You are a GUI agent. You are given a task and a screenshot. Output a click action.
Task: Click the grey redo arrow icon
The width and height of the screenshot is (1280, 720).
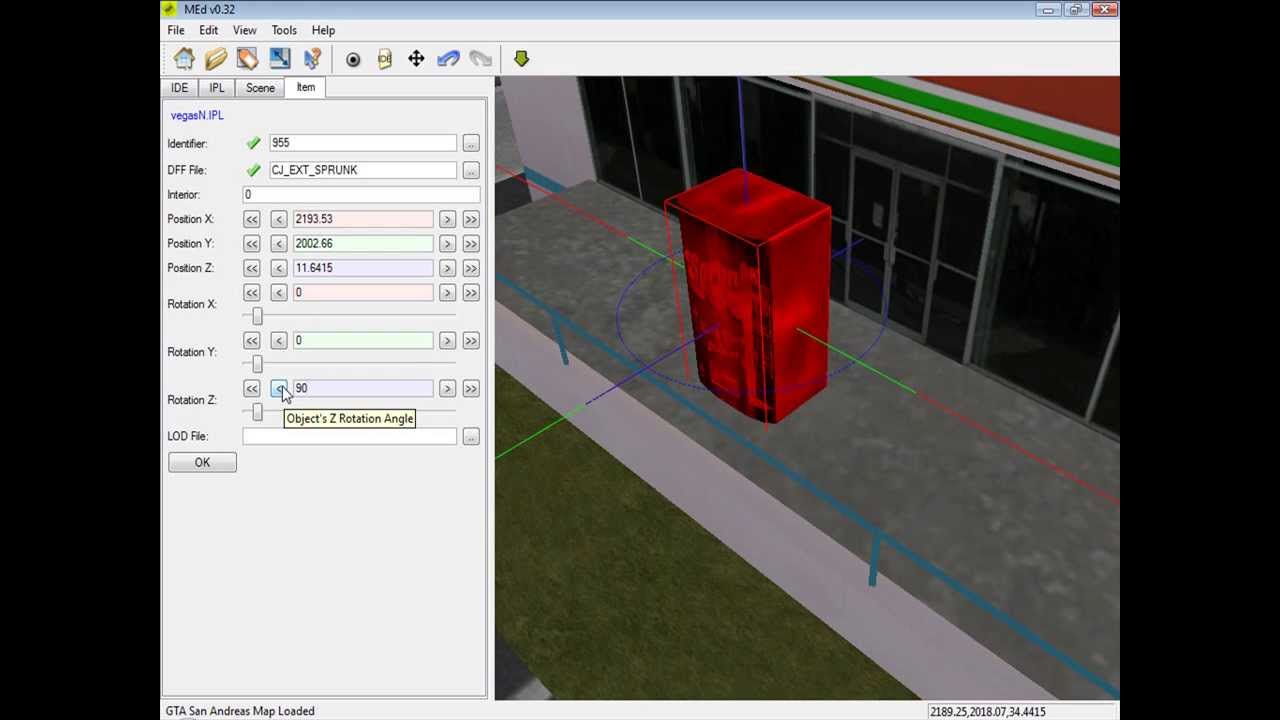pos(480,59)
